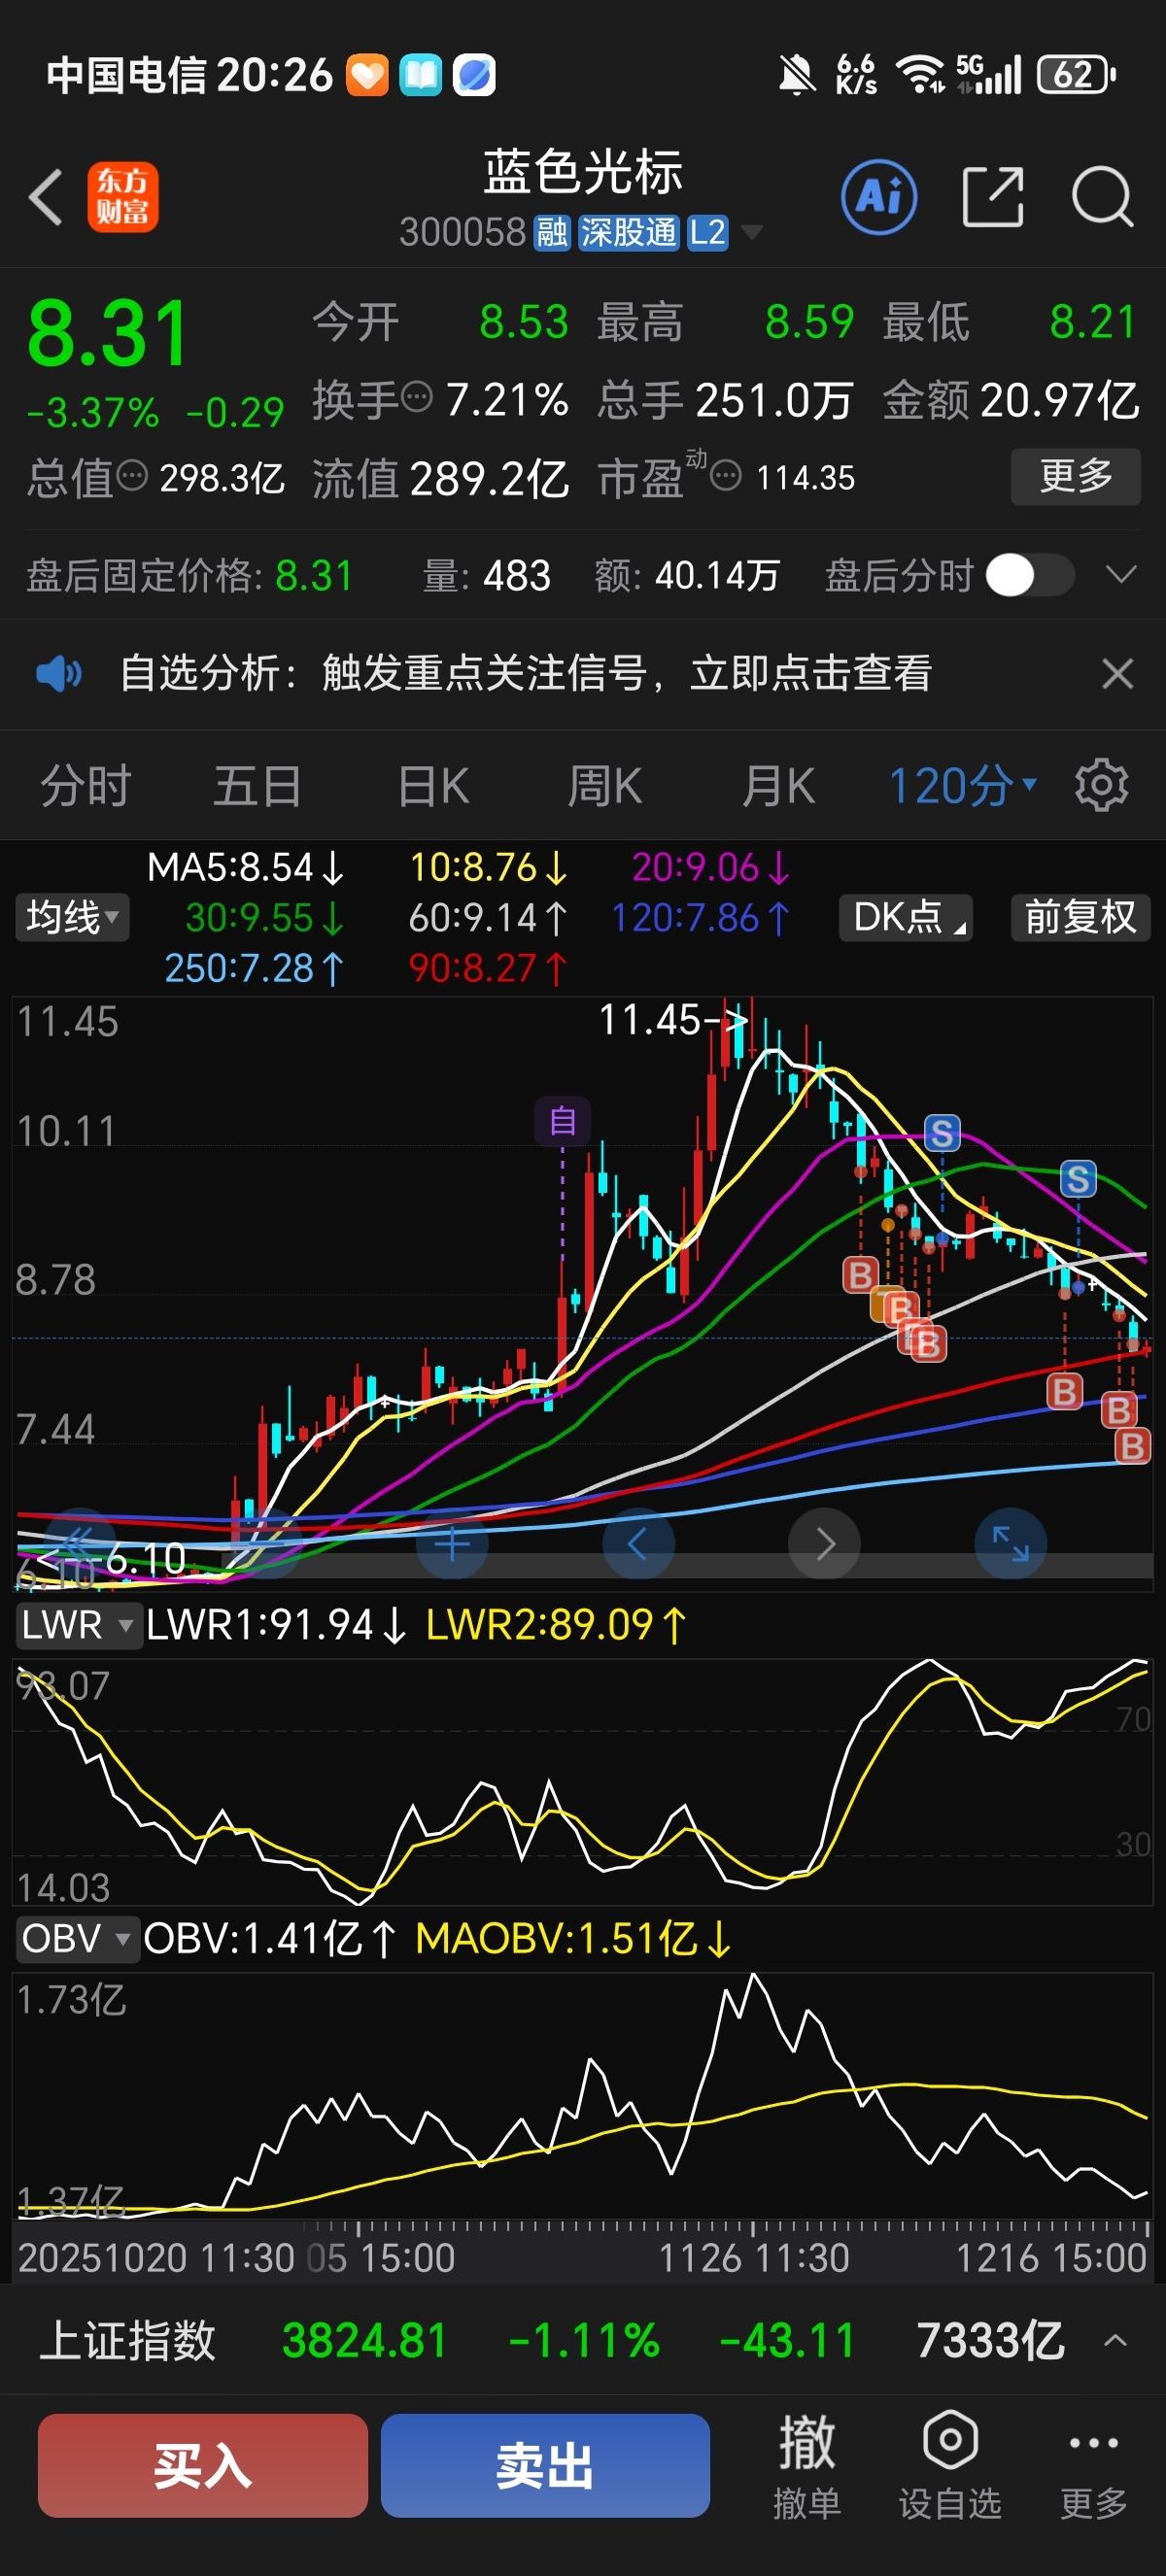Shift chart left with arrow button
This screenshot has width=1166, height=2576.
point(638,1544)
